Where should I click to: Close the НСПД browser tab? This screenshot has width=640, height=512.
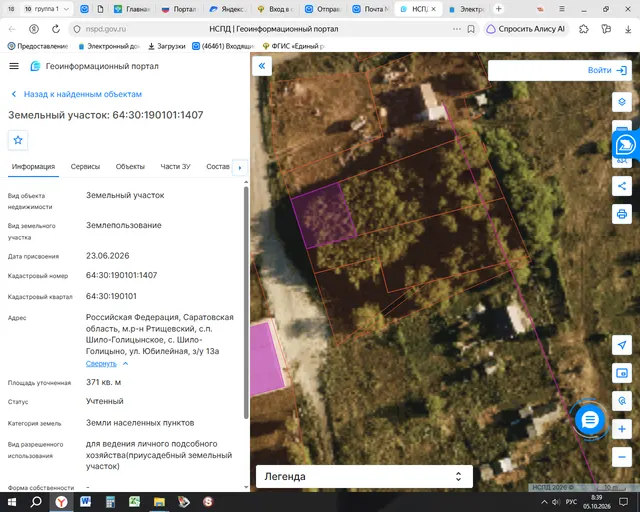(433, 9)
